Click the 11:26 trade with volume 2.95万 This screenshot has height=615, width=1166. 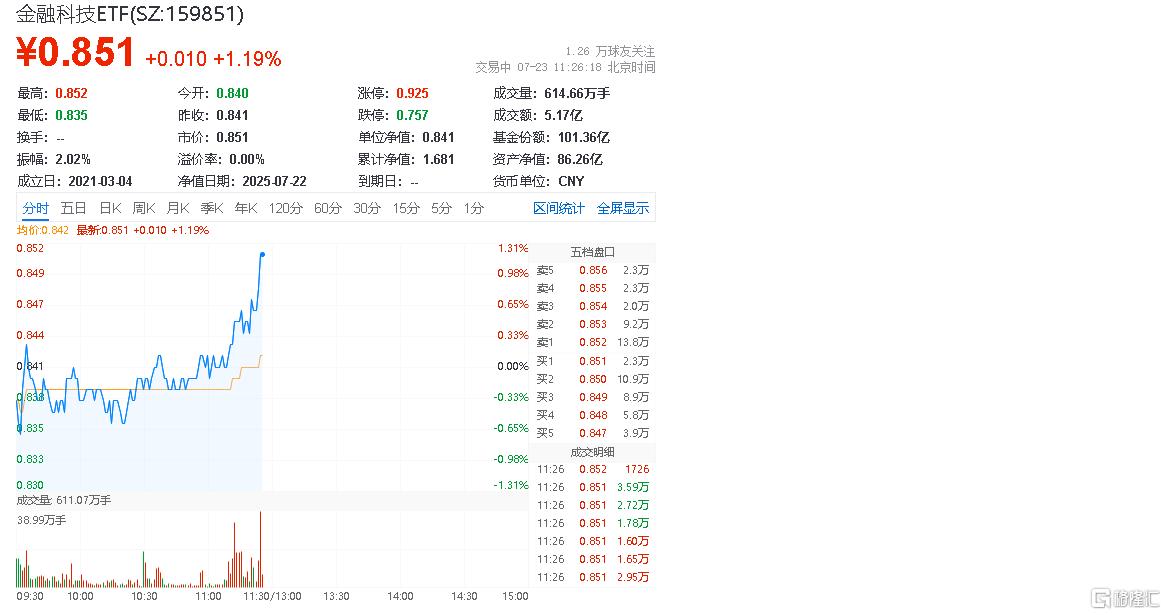click(593, 577)
